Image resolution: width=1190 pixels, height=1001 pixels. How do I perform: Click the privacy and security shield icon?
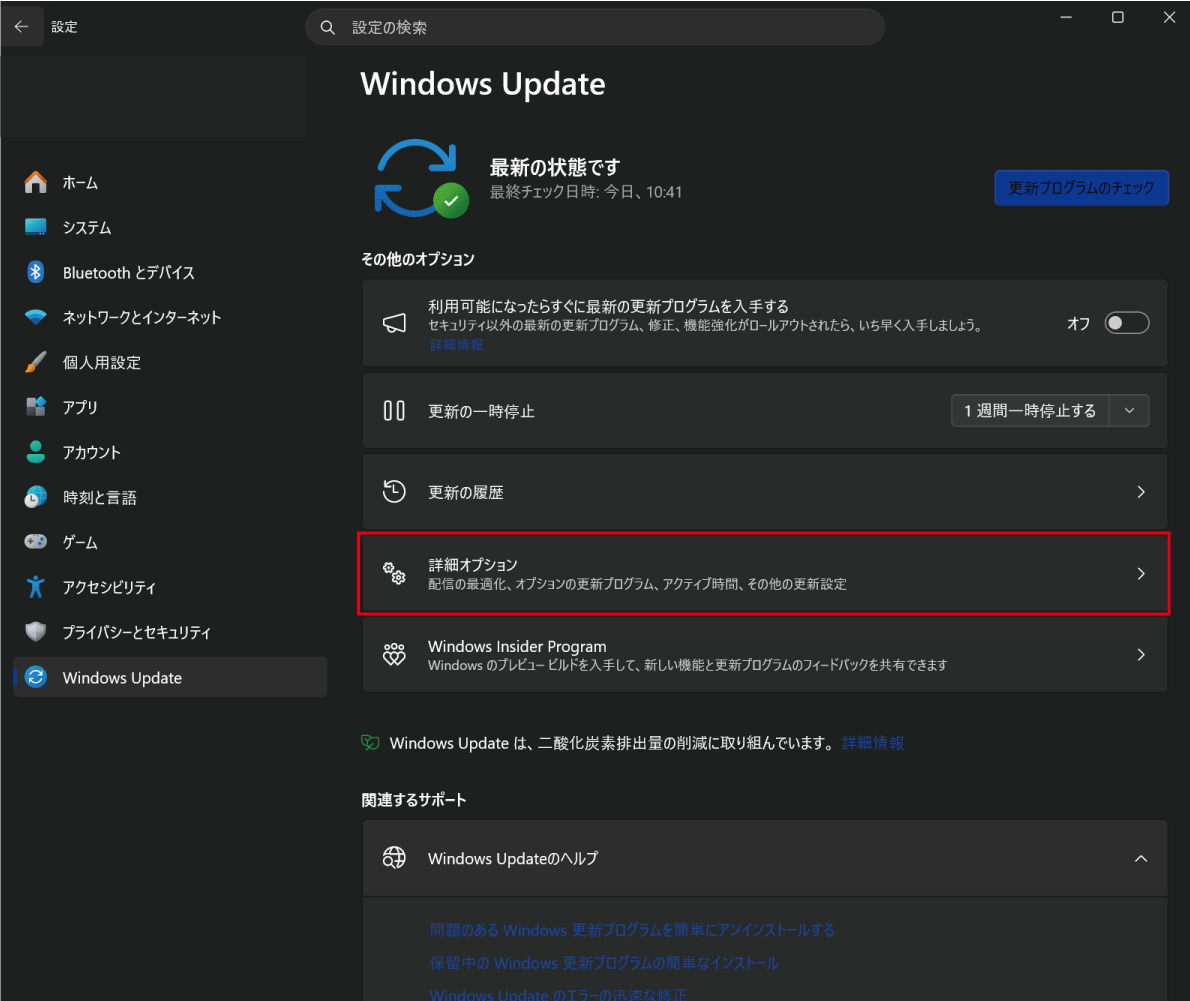[36, 632]
